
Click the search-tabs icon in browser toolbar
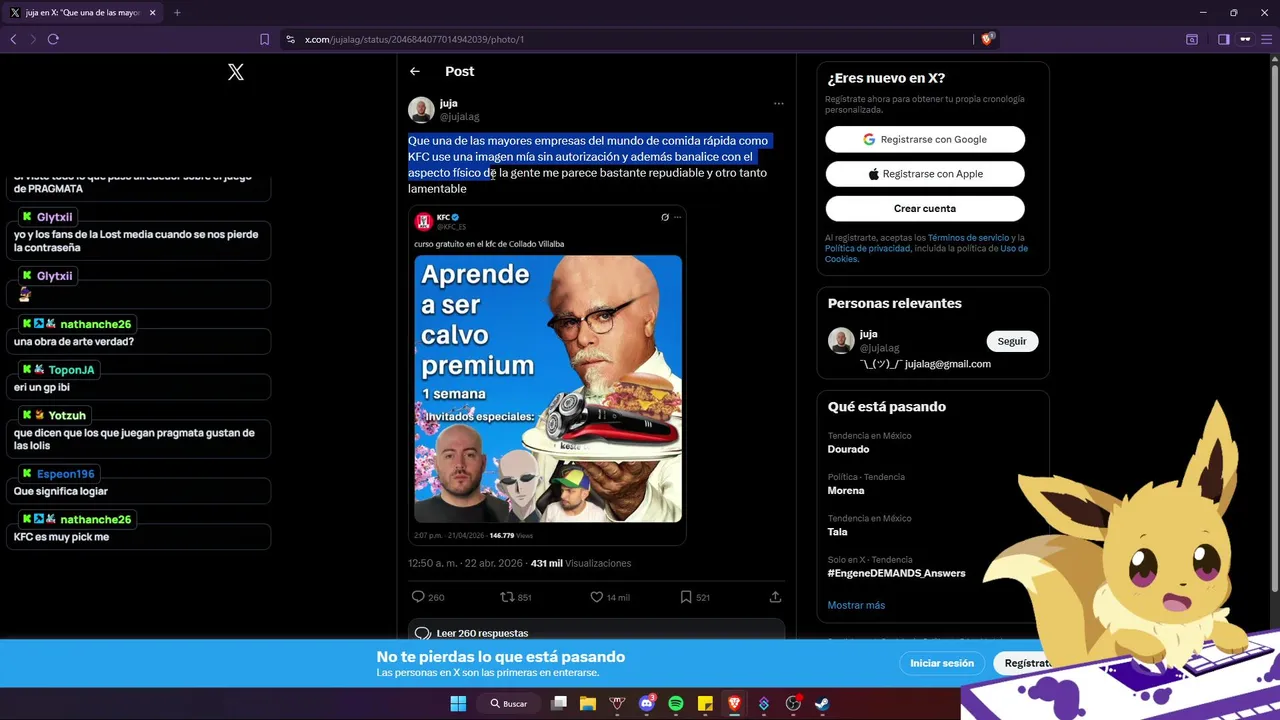(x=1192, y=39)
